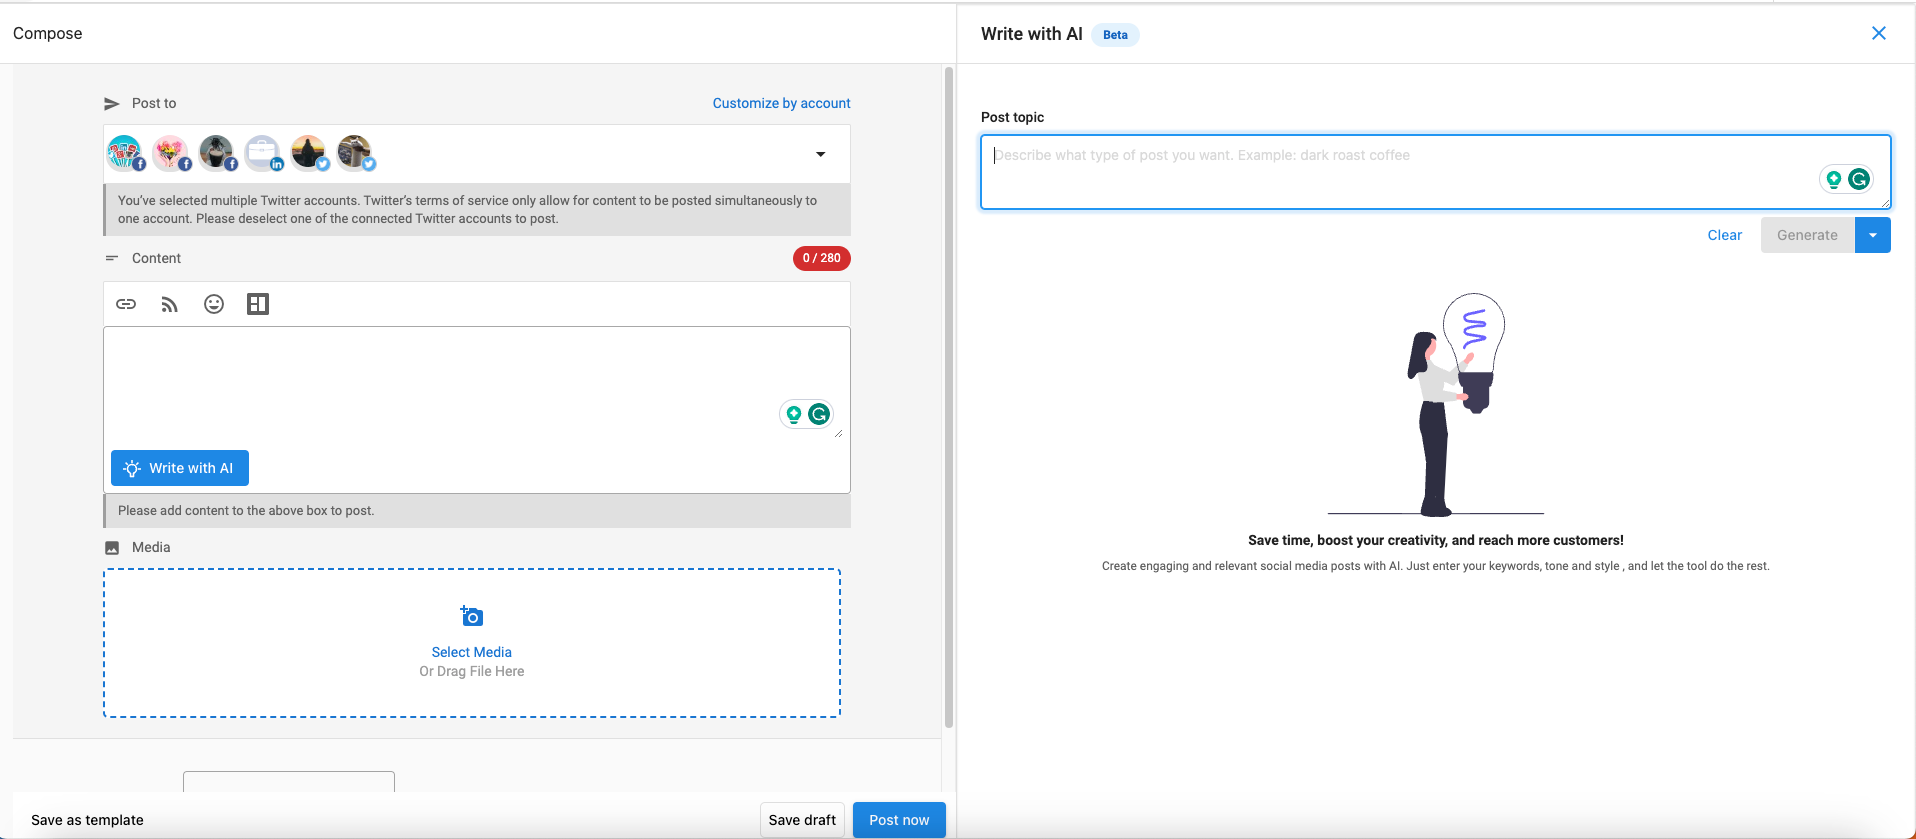Click the Grammarly icon in Post topic field
Viewport: 1916px width, 839px height.
click(x=1859, y=179)
